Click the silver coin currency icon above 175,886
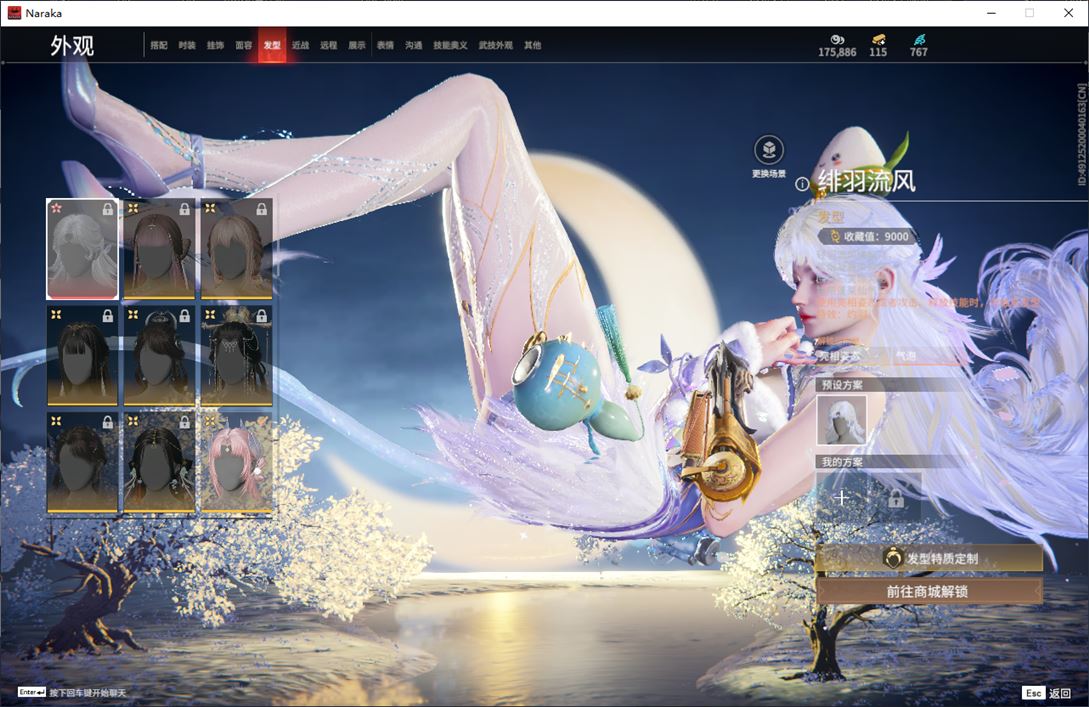 coord(838,40)
